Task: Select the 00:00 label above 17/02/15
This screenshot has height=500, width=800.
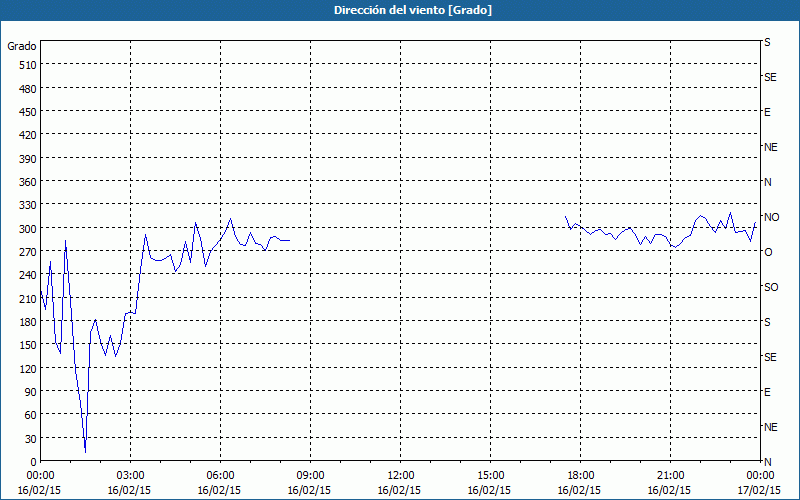Action: pos(760,476)
